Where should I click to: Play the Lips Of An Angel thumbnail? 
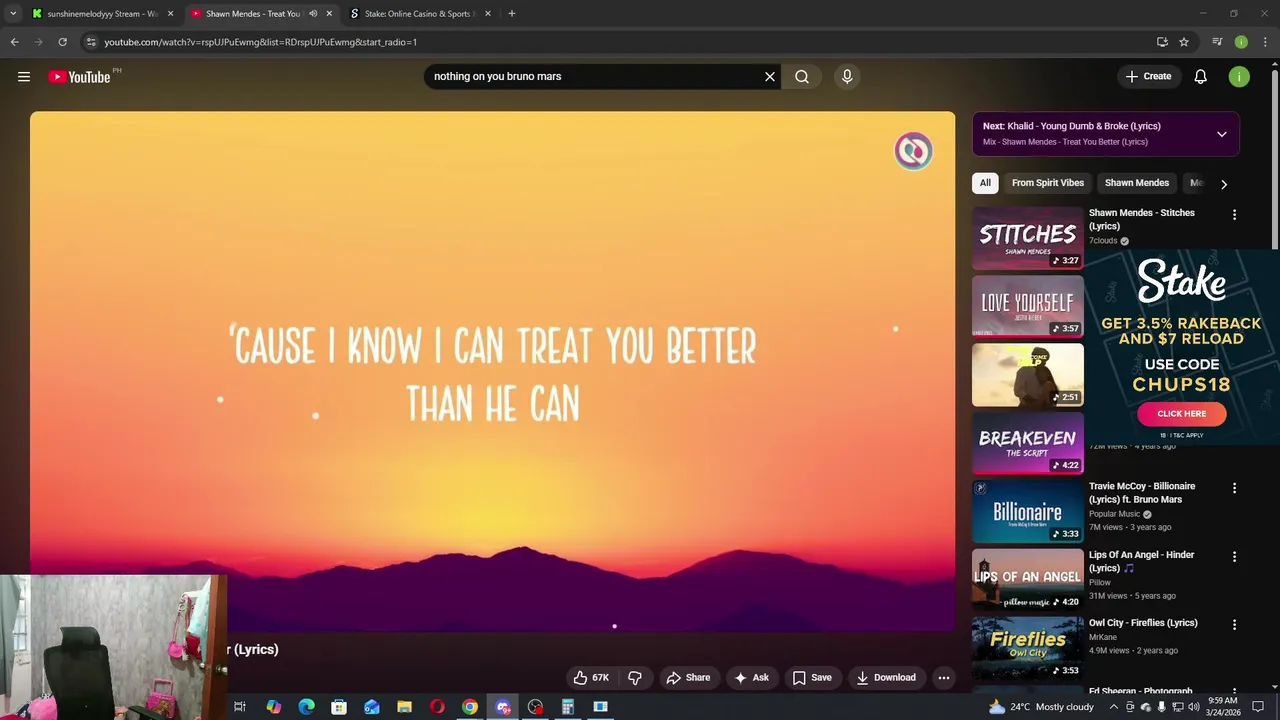tap(1028, 579)
